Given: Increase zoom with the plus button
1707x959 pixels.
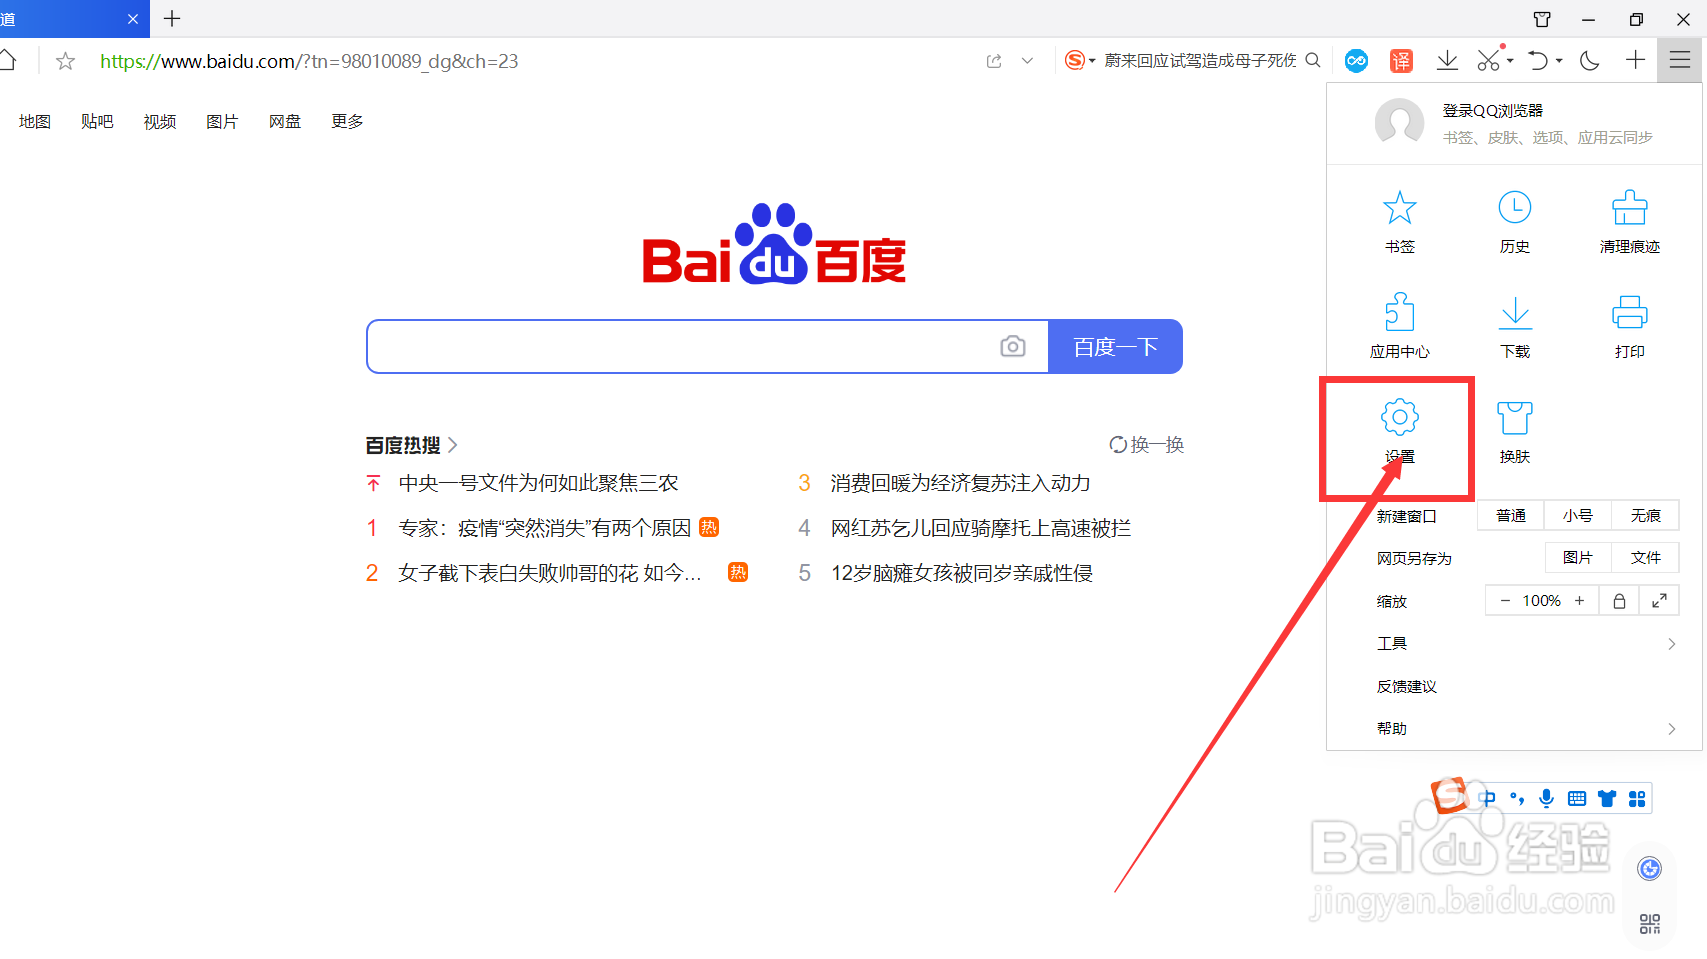Looking at the screenshot, I should tap(1580, 601).
